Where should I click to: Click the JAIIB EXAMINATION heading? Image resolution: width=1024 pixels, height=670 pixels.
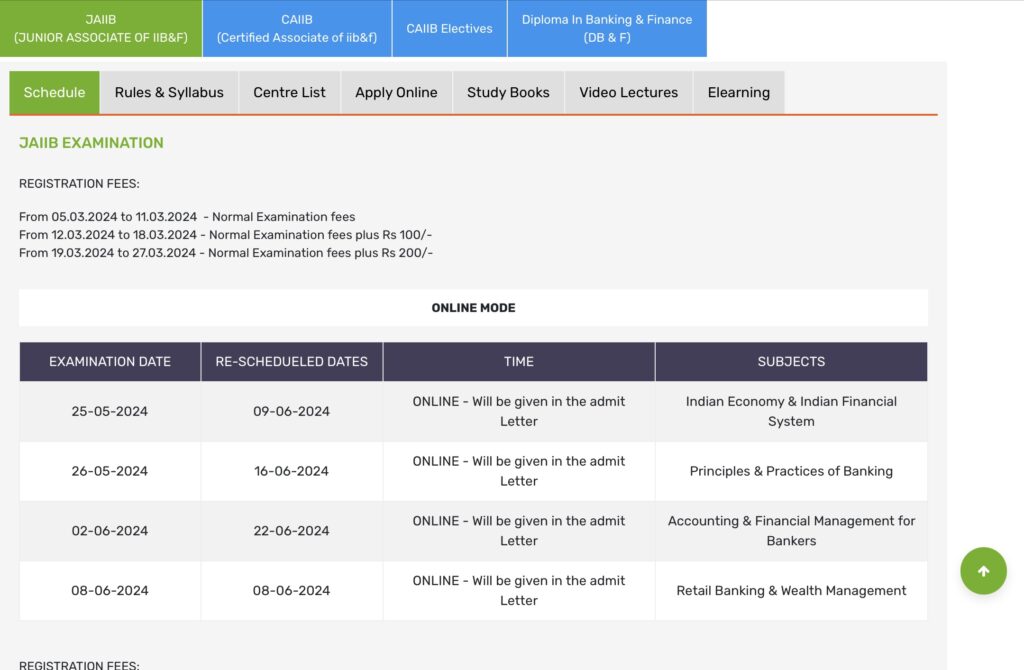click(91, 142)
